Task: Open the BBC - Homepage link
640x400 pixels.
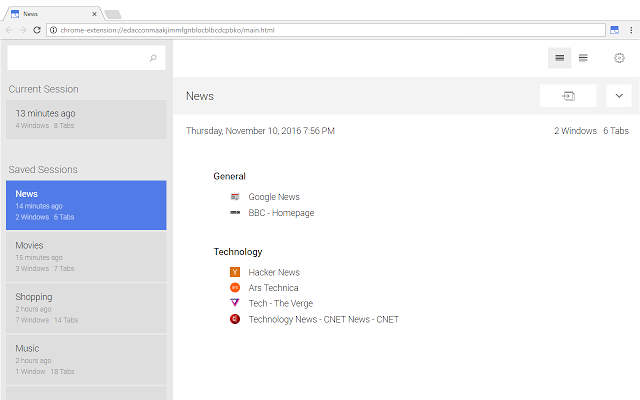Action: (281, 213)
